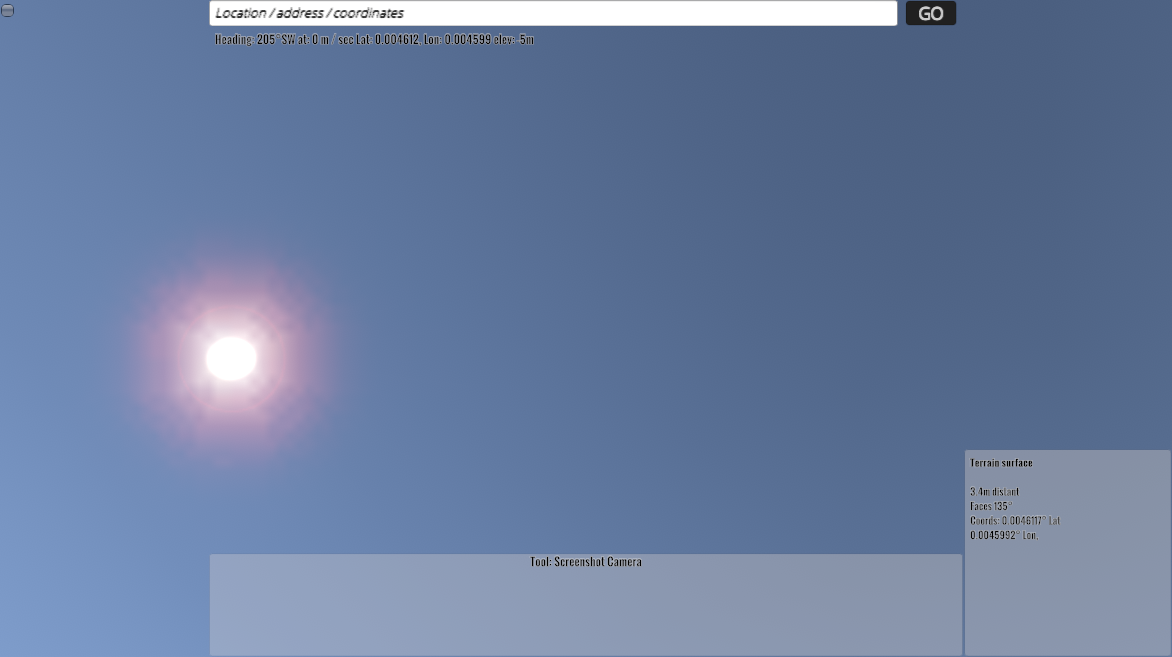Click the Faces 135° line
Screen dimensions: 1172x657
(x=991, y=506)
